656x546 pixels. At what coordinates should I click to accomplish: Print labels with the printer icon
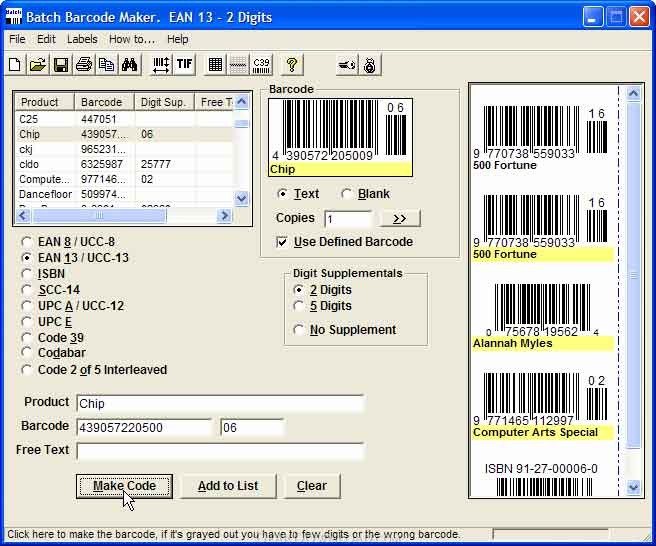(x=84, y=65)
